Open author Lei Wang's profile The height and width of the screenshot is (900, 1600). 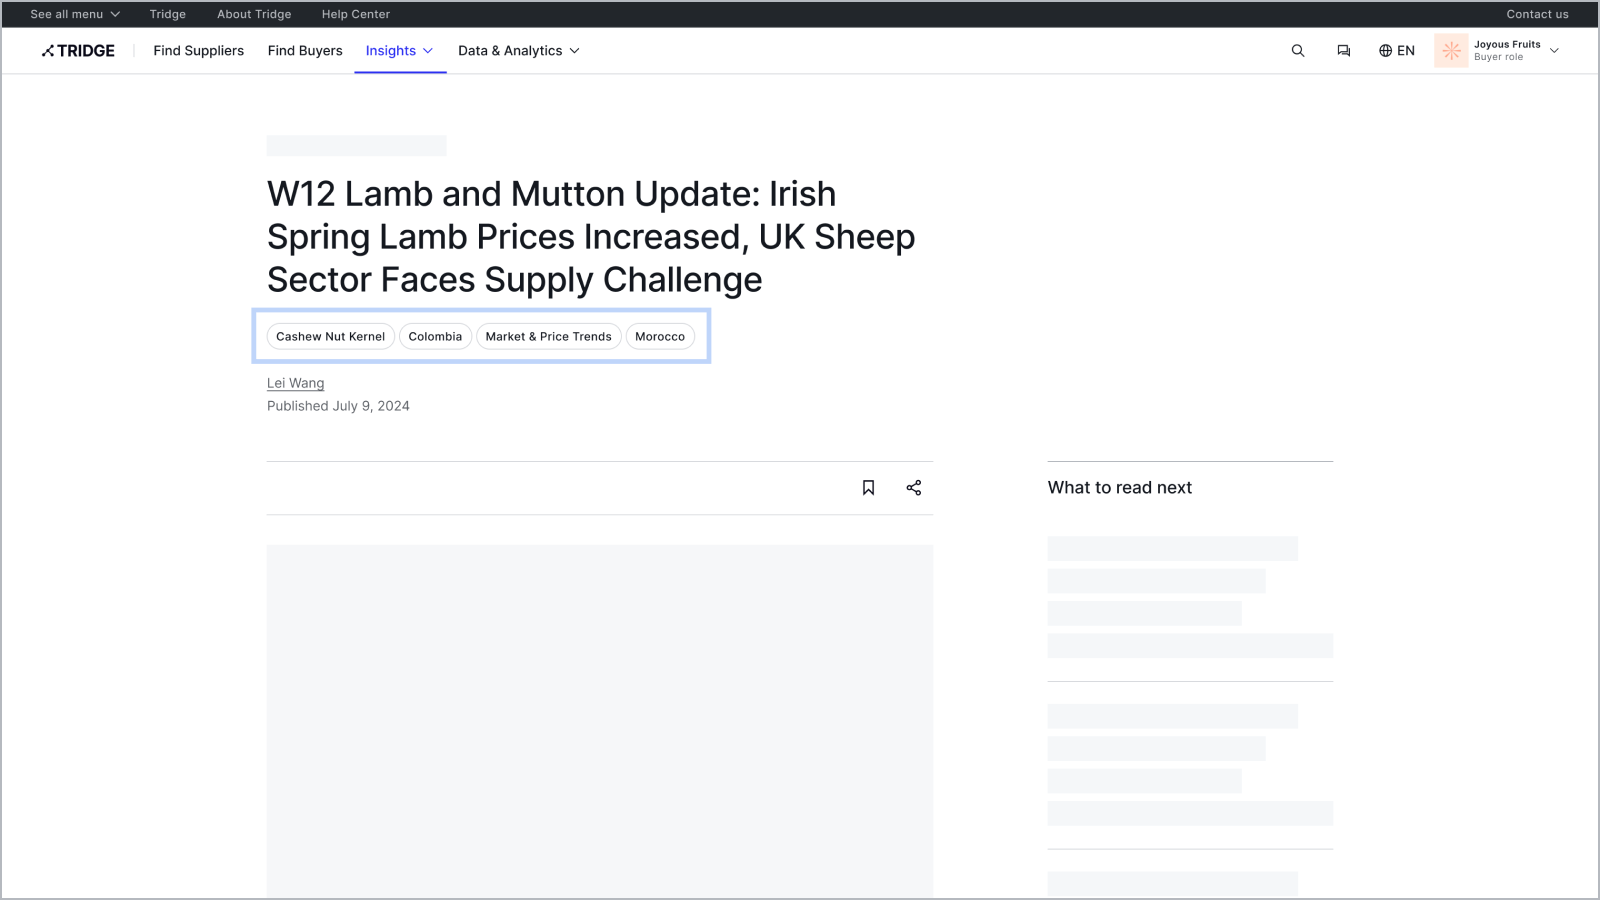(x=295, y=383)
